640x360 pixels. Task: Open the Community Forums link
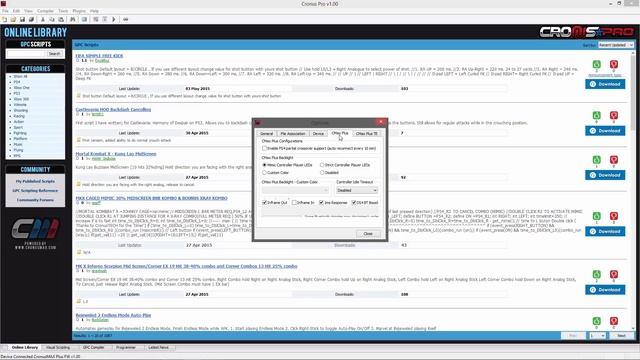[35, 200]
